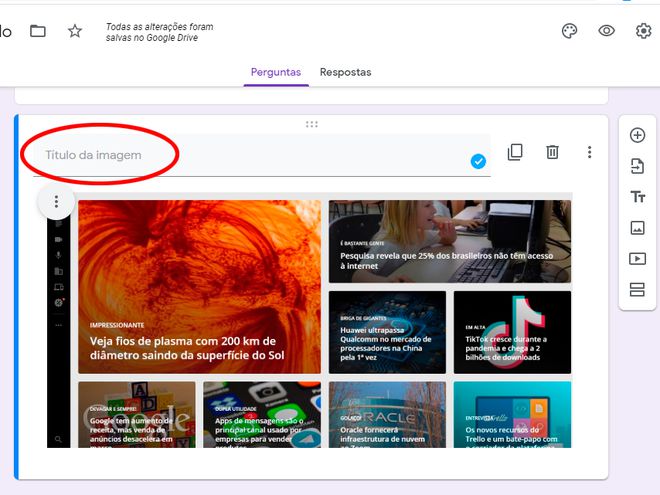Switch to the Perguntas tab

pos(276,72)
